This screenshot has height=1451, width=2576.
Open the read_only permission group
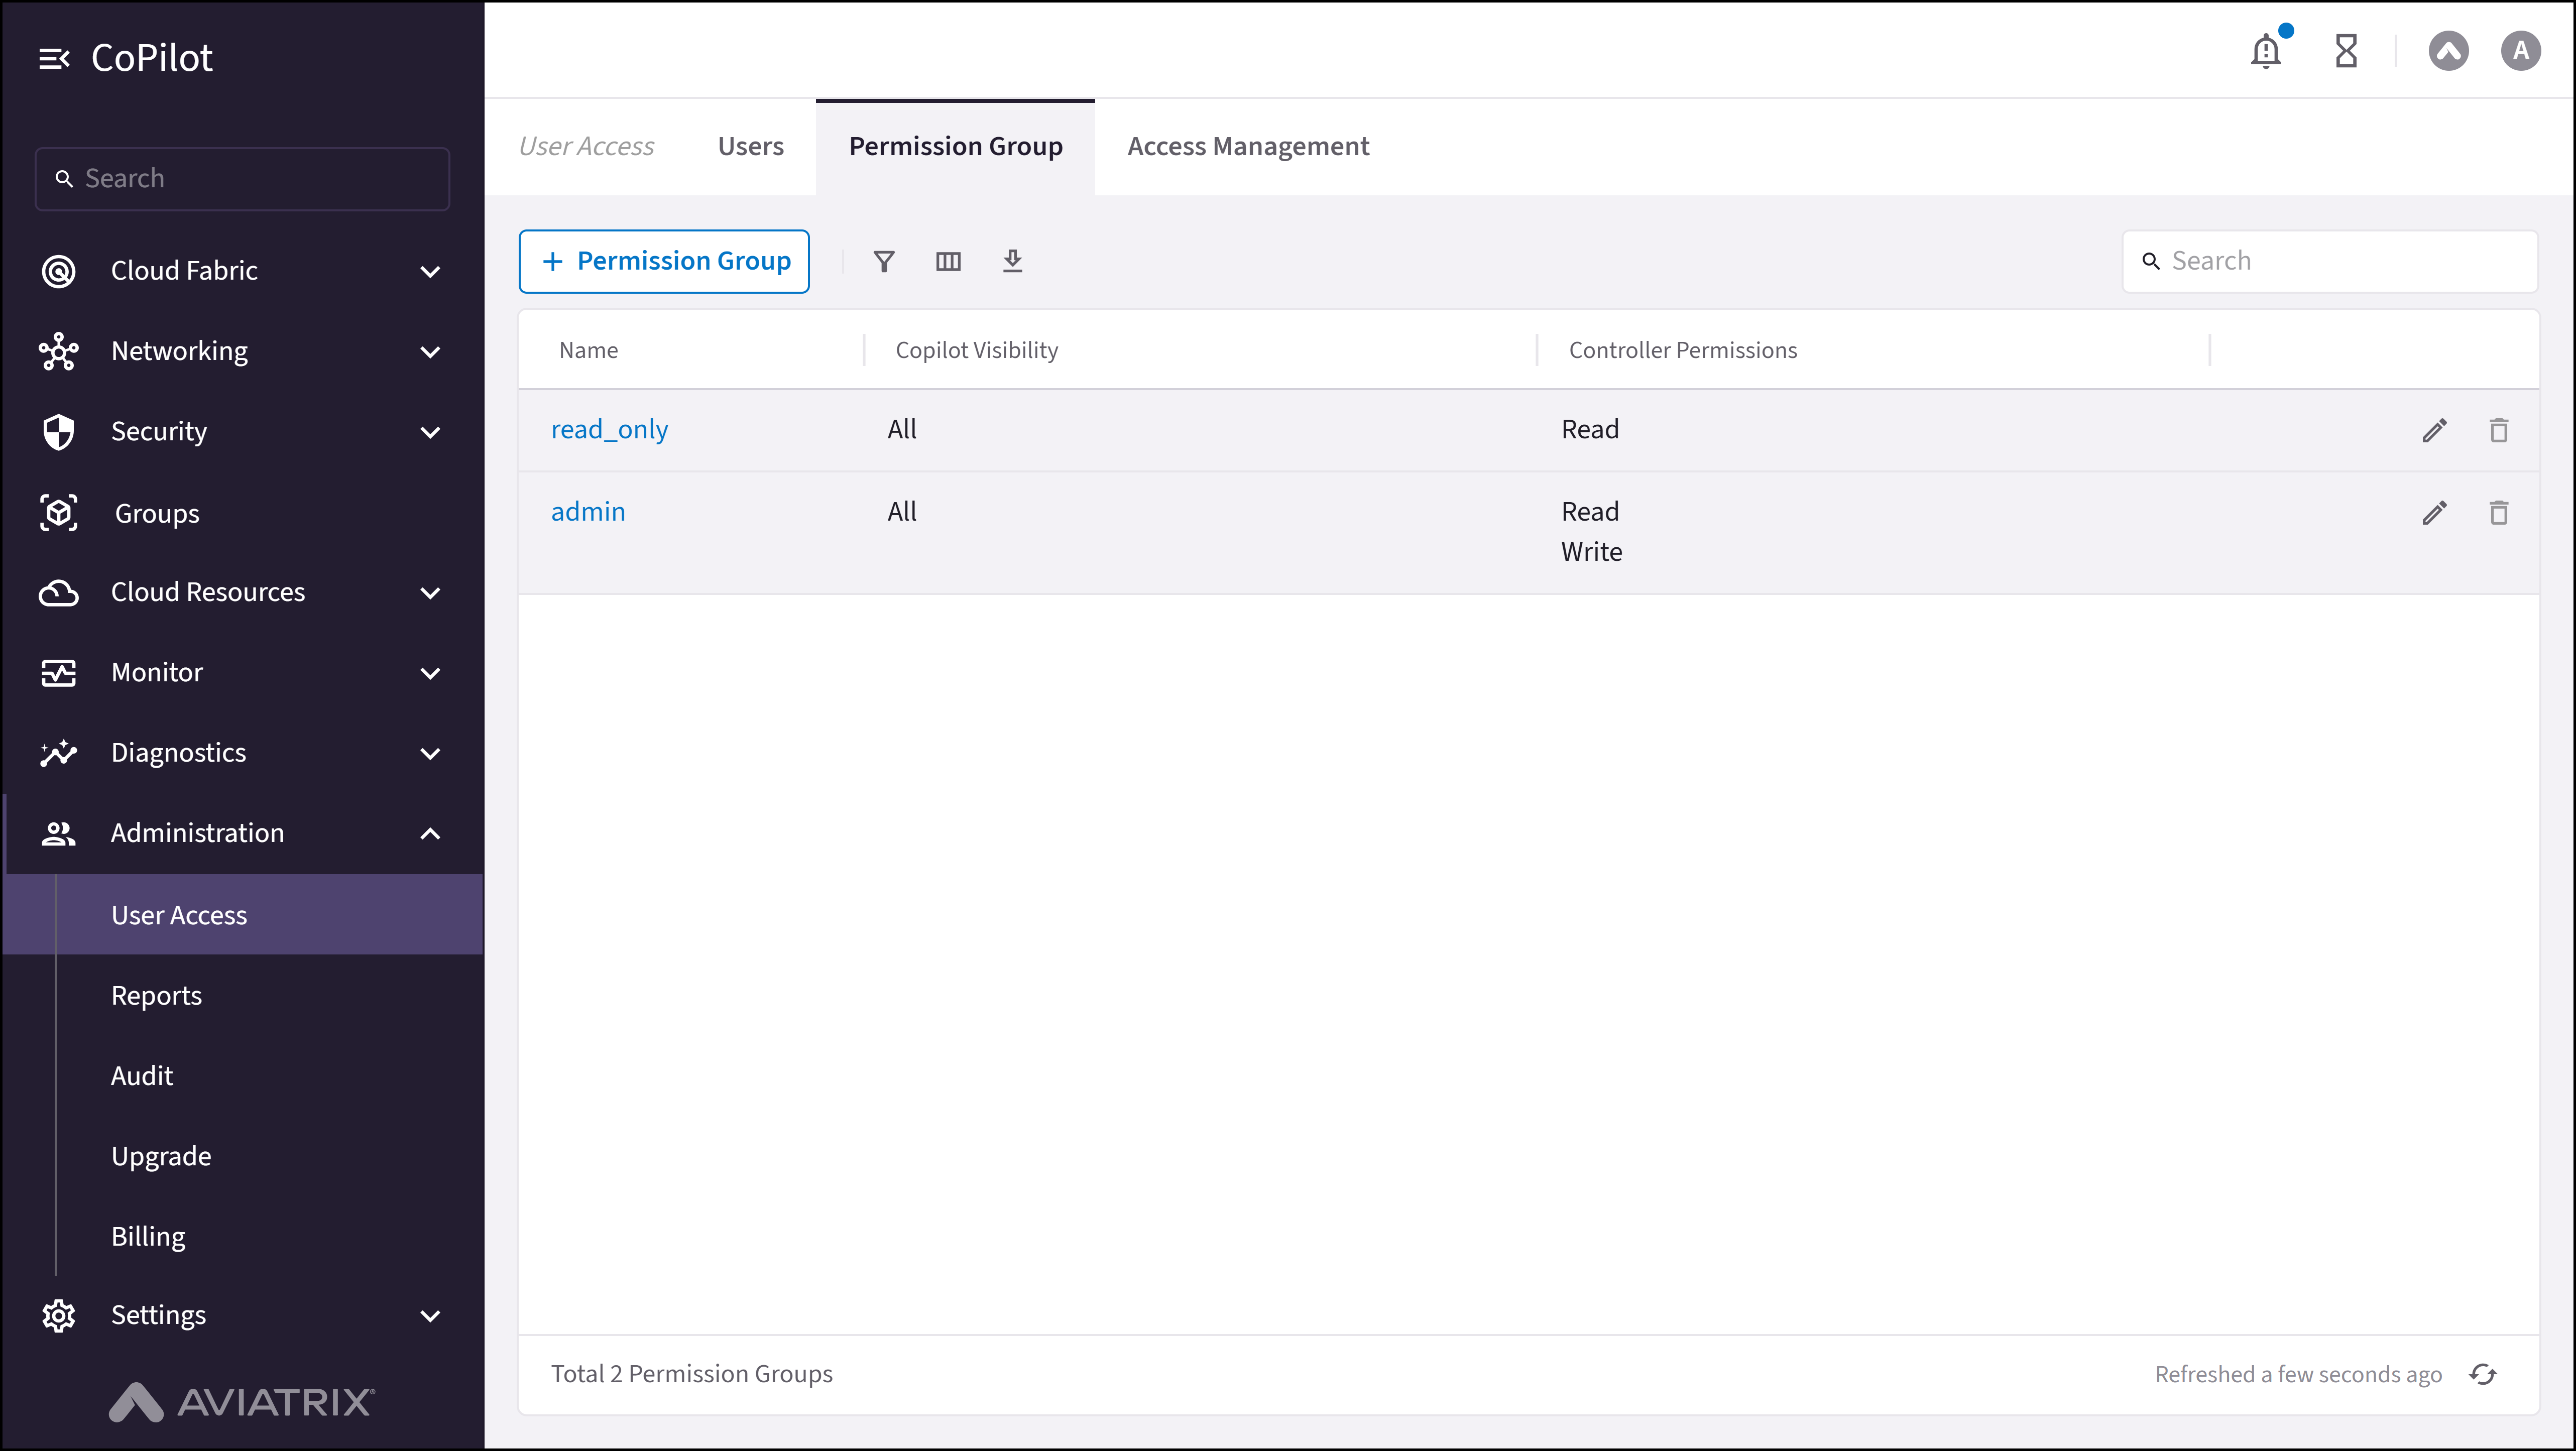(x=610, y=429)
